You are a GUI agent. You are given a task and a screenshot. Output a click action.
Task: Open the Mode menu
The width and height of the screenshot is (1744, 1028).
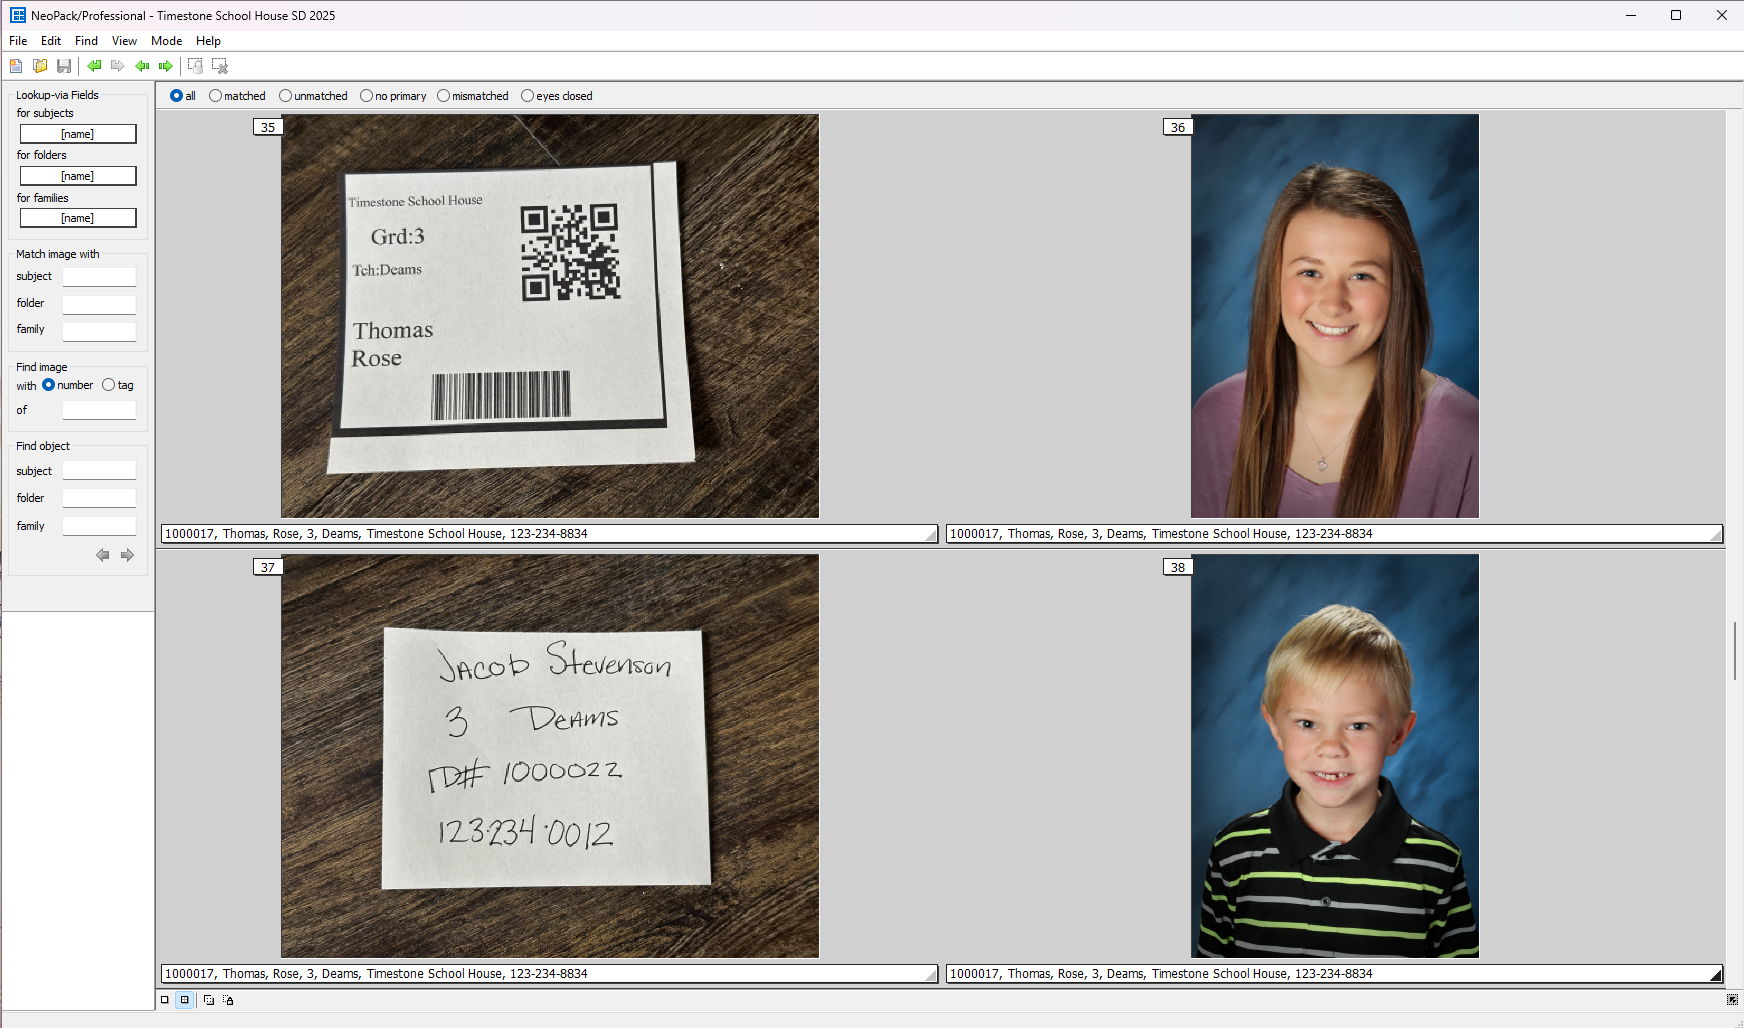(166, 41)
